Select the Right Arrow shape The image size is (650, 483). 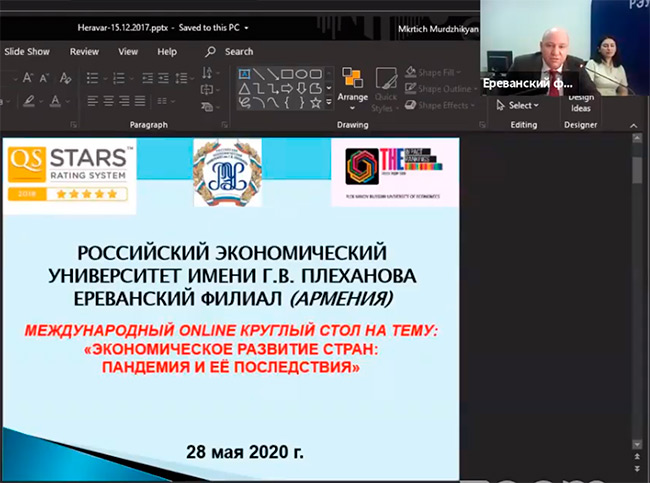tap(287, 88)
